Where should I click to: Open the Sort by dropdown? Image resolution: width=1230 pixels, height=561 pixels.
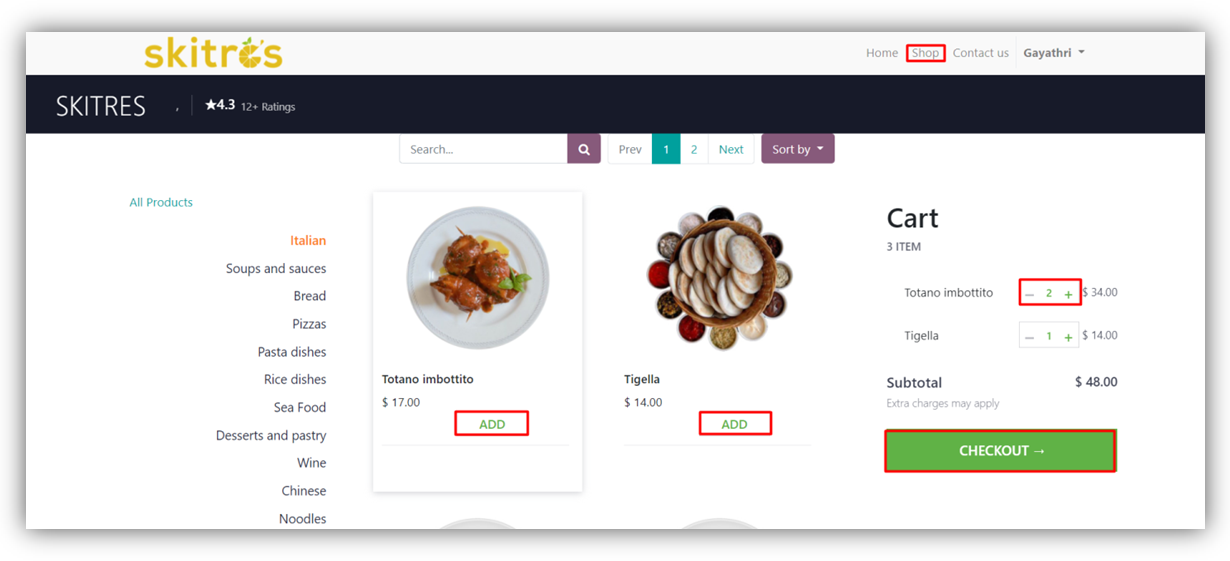click(797, 149)
